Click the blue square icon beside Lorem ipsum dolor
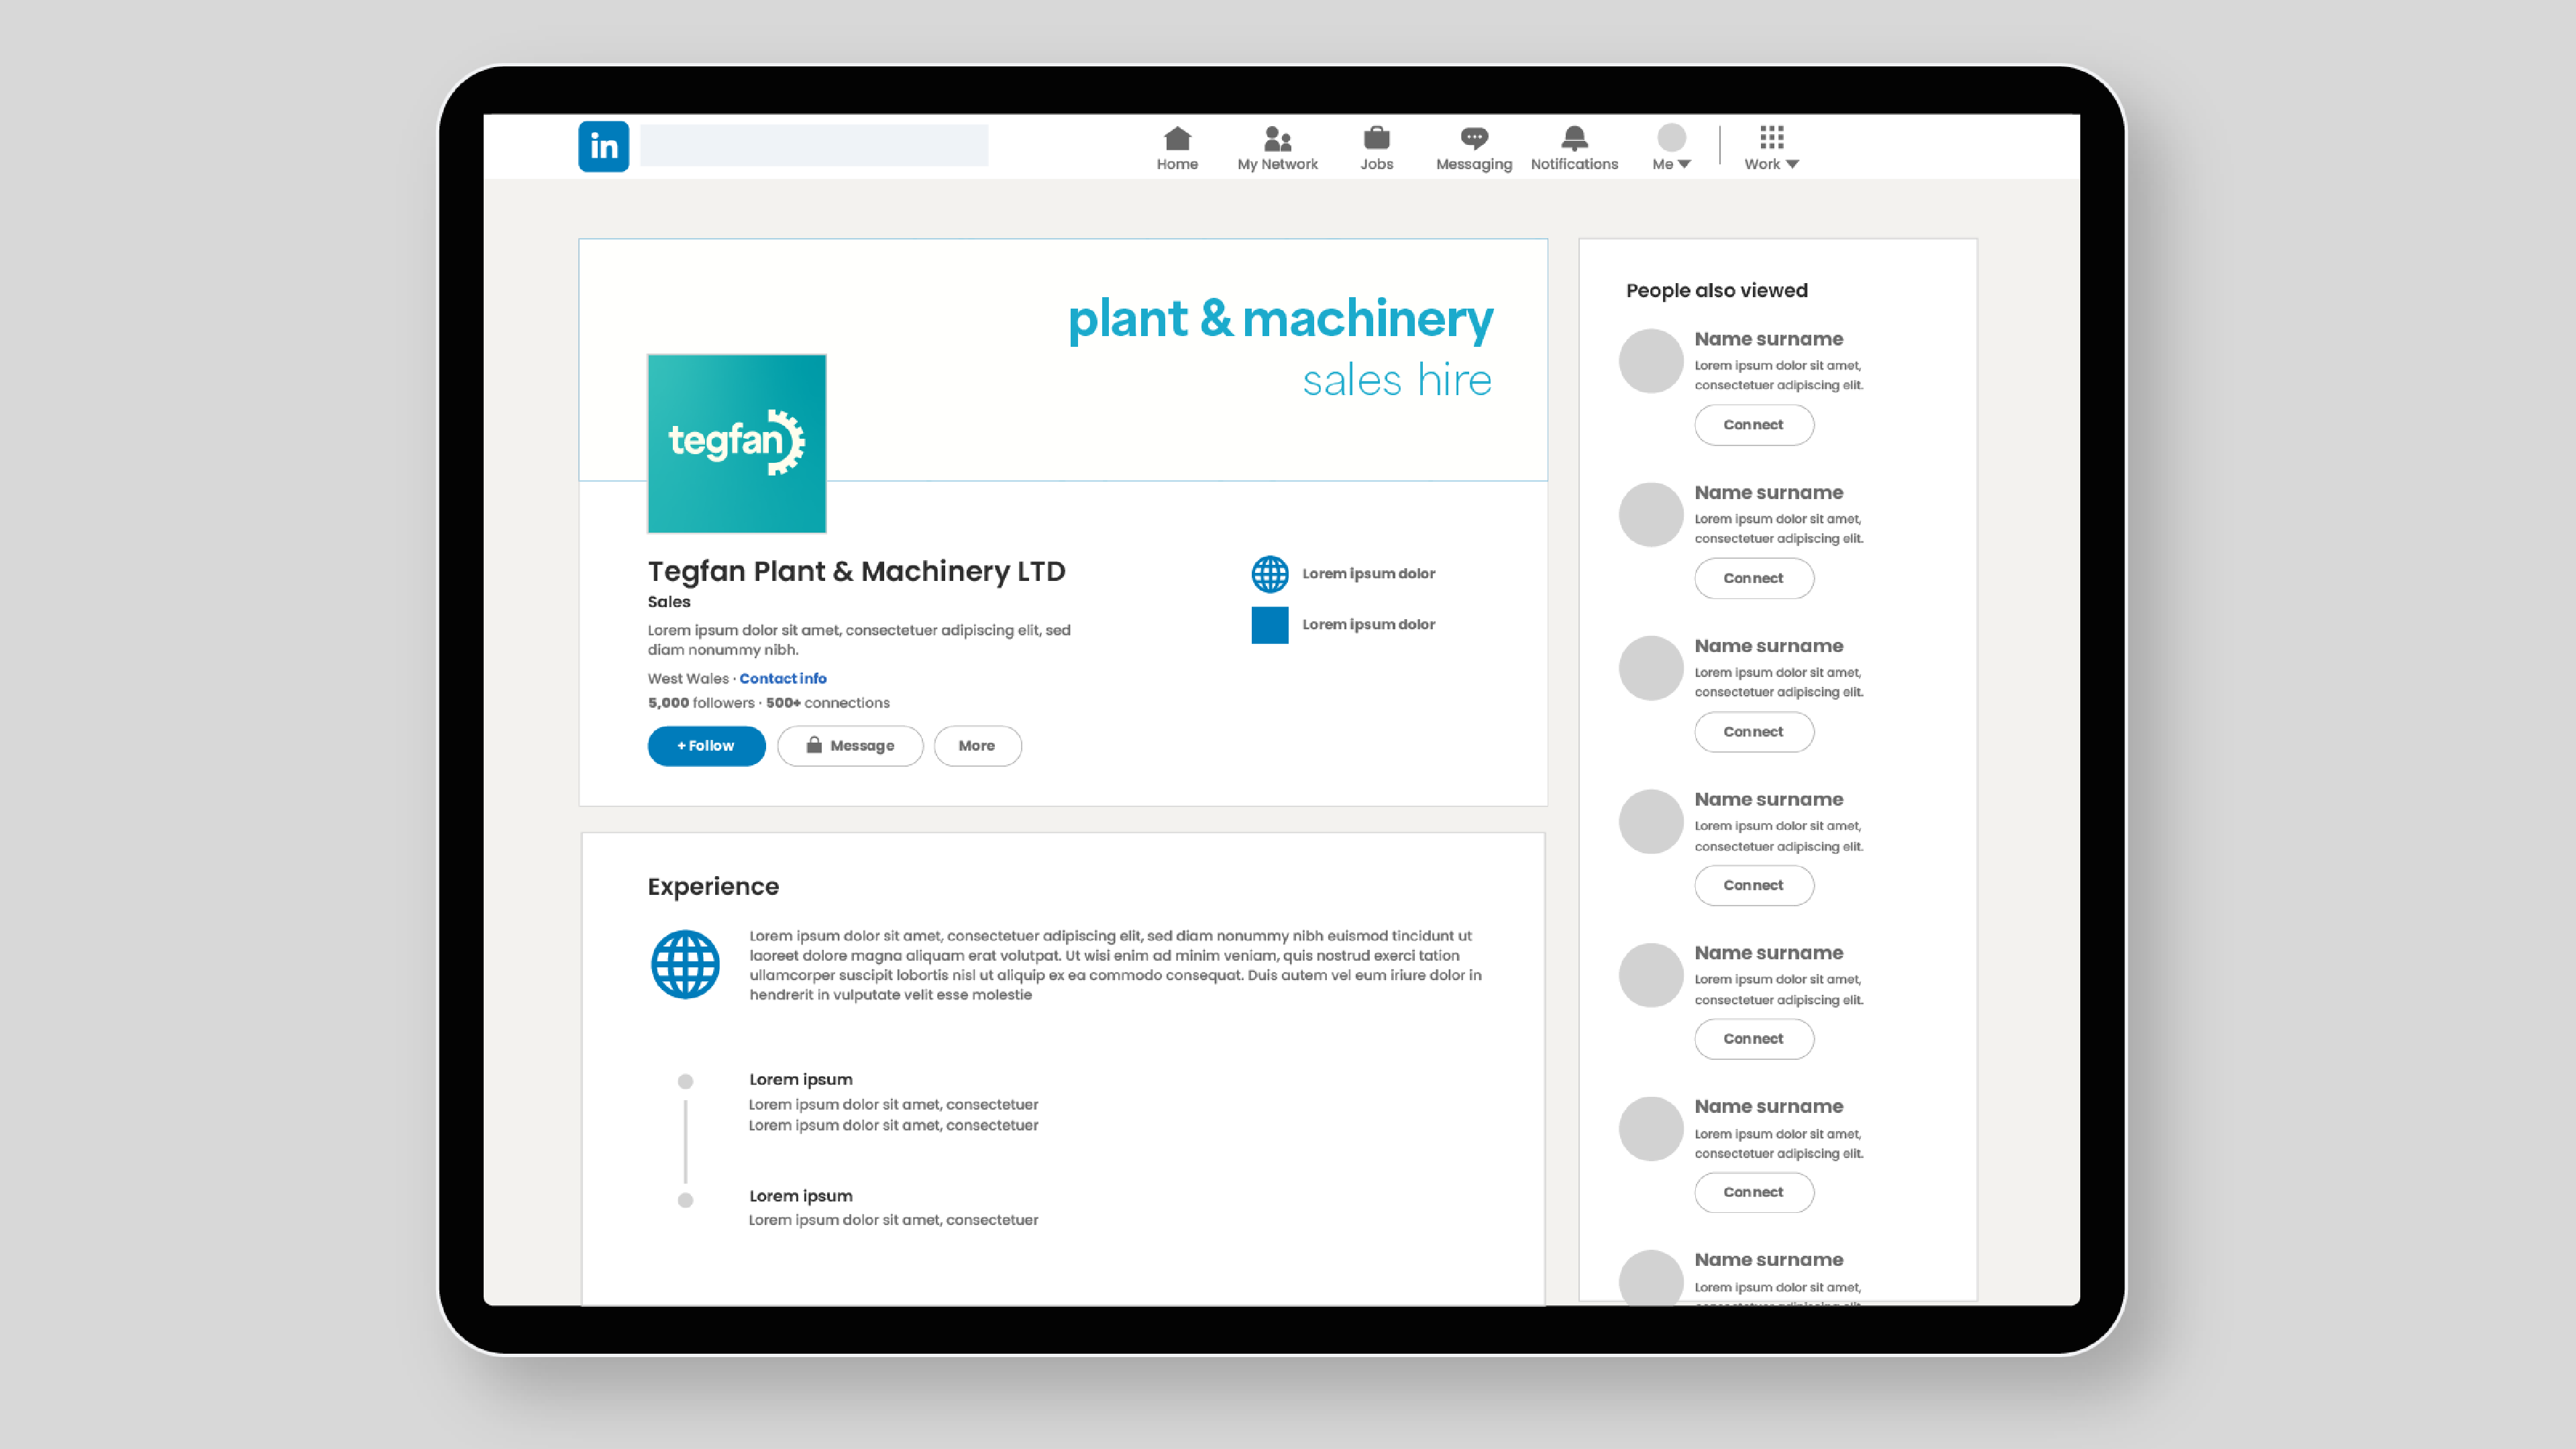The image size is (2576, 1449). [1270, 625]
